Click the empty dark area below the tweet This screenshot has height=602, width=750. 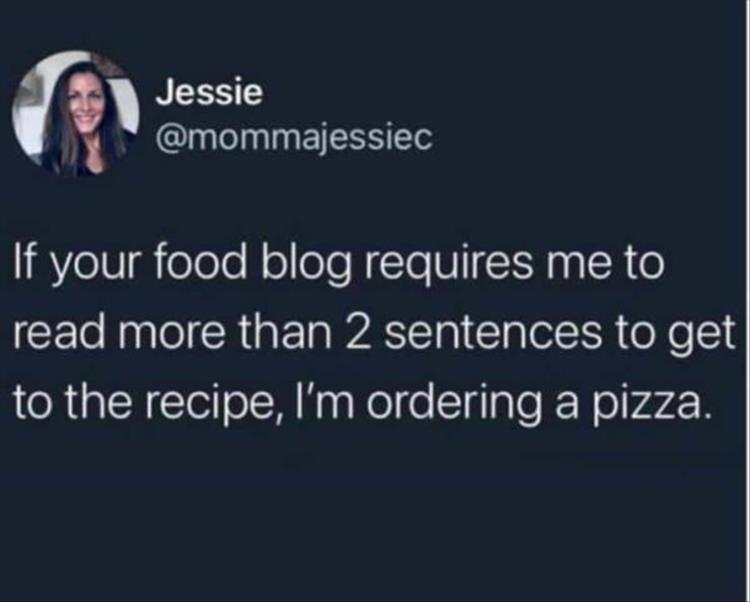375,520
